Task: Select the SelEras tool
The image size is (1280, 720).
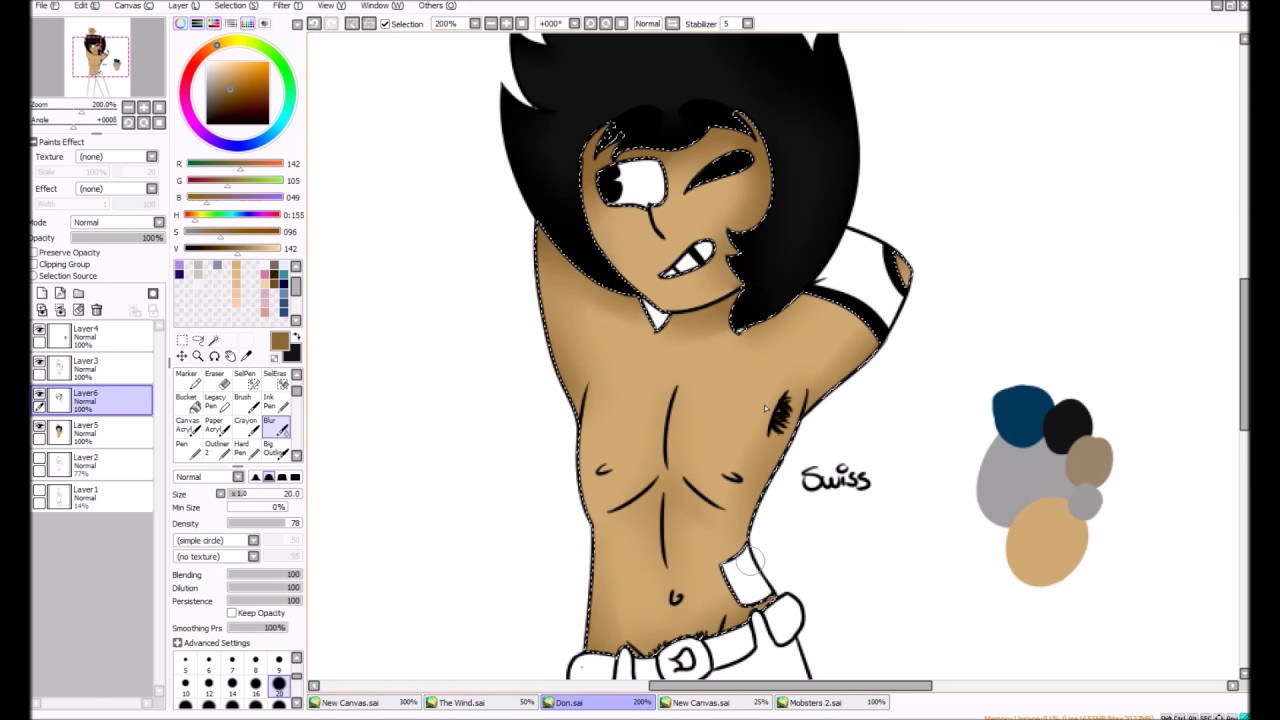Action: [275, 380]
